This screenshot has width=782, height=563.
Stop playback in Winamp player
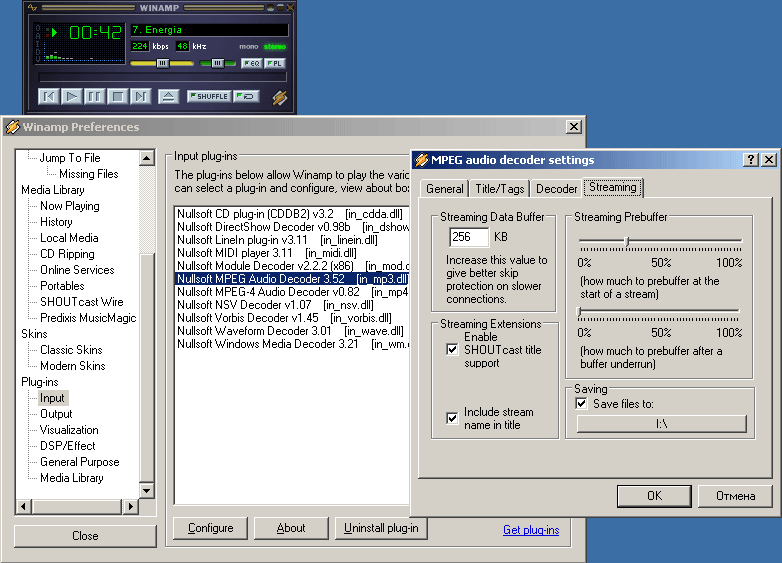(118, 96)
